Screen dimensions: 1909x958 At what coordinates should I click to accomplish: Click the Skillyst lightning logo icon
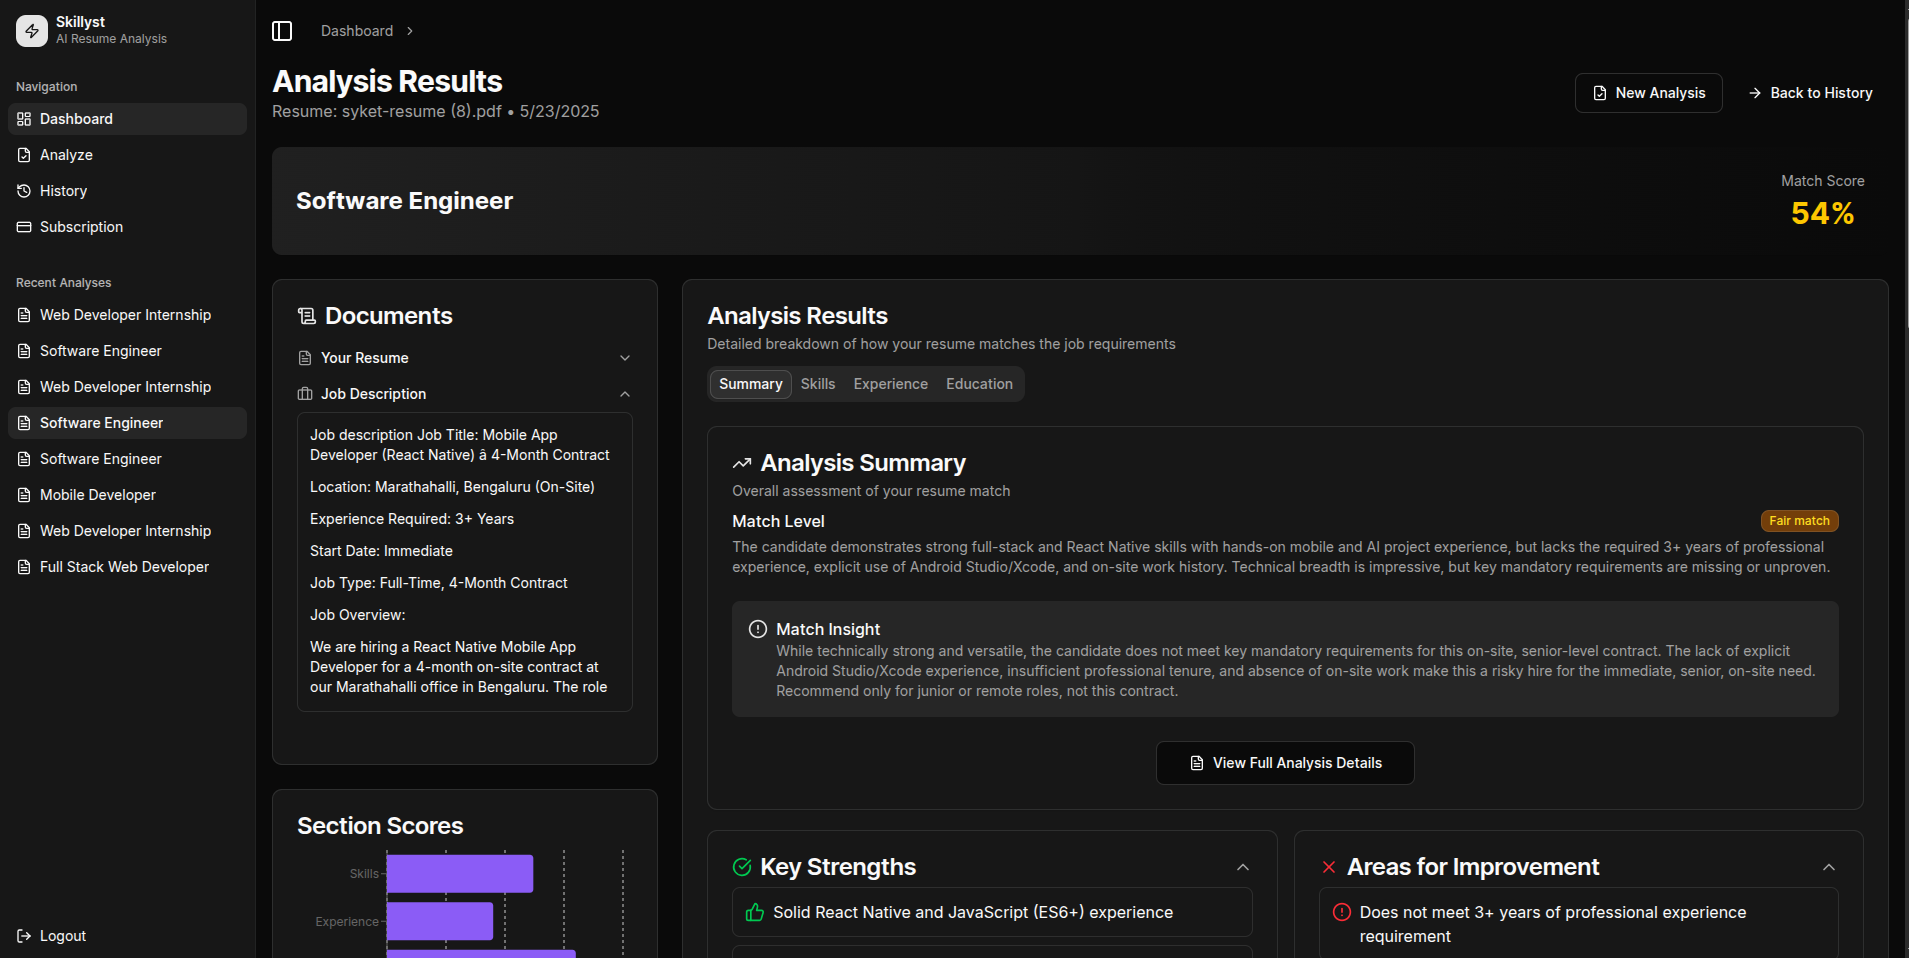tap(32, 31)
